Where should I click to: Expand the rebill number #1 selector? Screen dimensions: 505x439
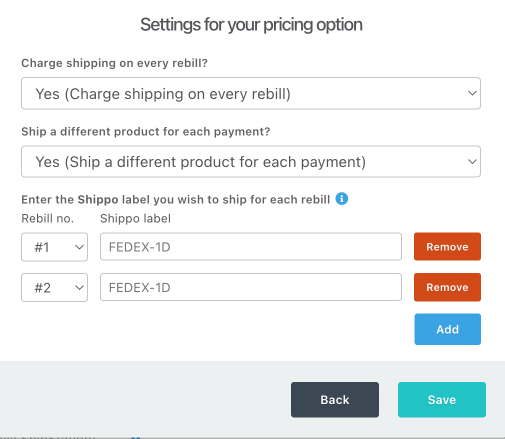tap(55, 247)
